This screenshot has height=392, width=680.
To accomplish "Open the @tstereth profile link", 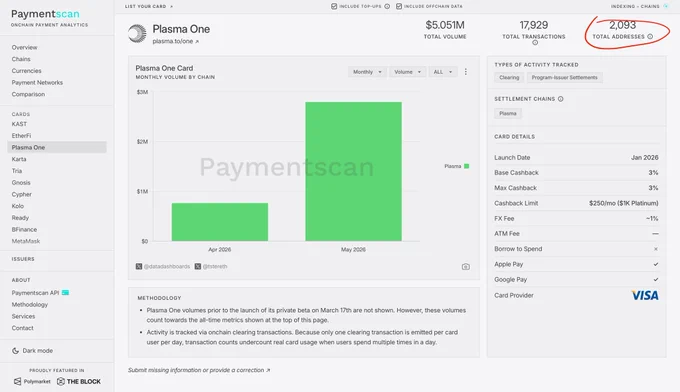I will point(215,266).
